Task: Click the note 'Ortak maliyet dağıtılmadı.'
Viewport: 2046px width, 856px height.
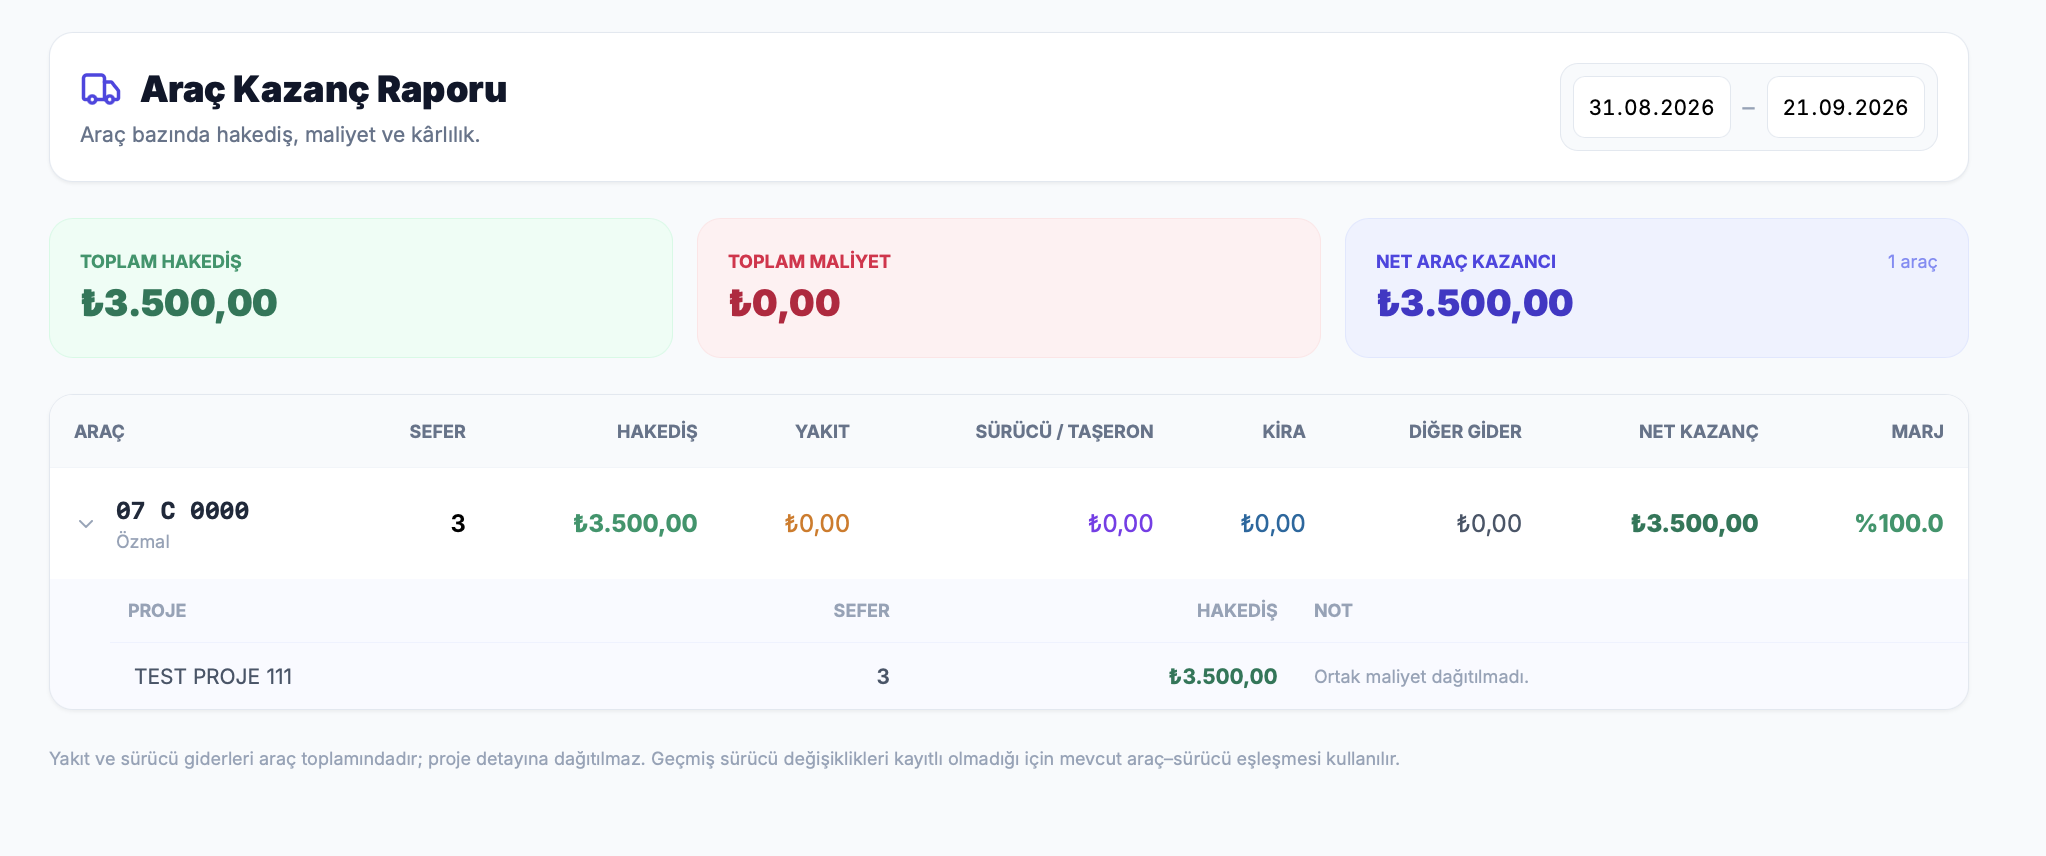Action: 1421,677
